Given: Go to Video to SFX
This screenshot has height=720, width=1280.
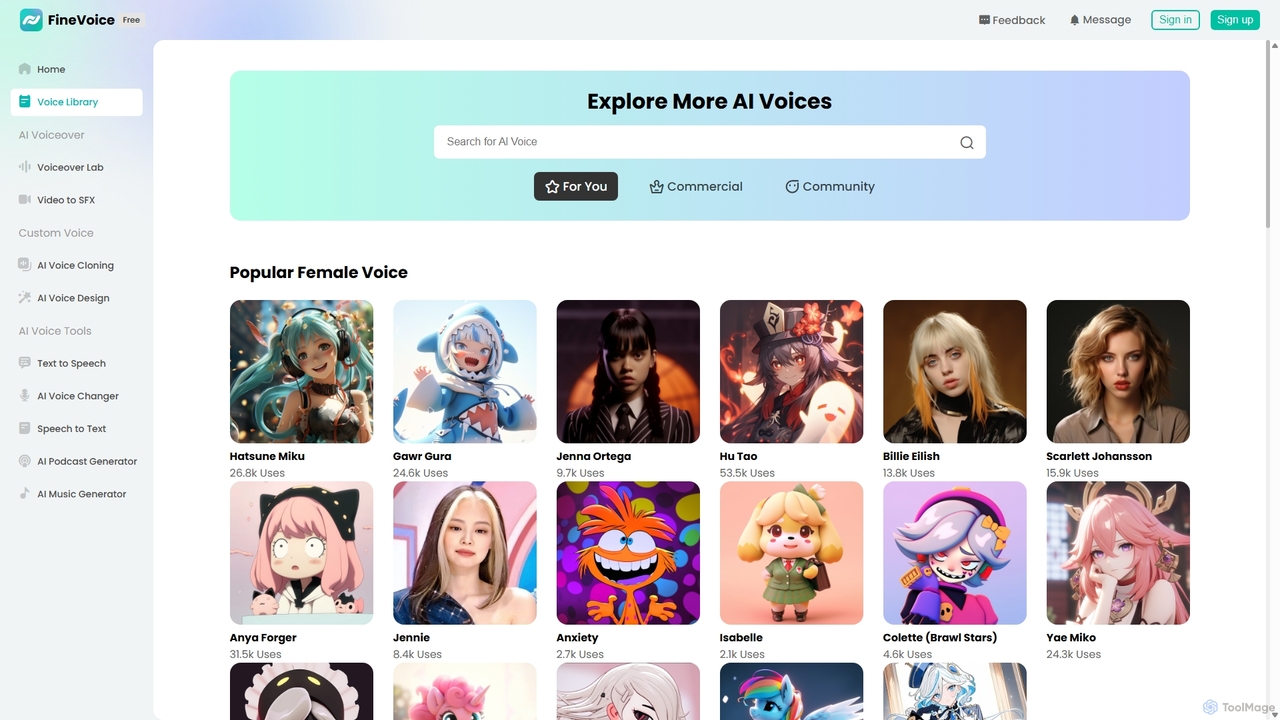Looking at the screenshot, I should [x=77, y=200].
